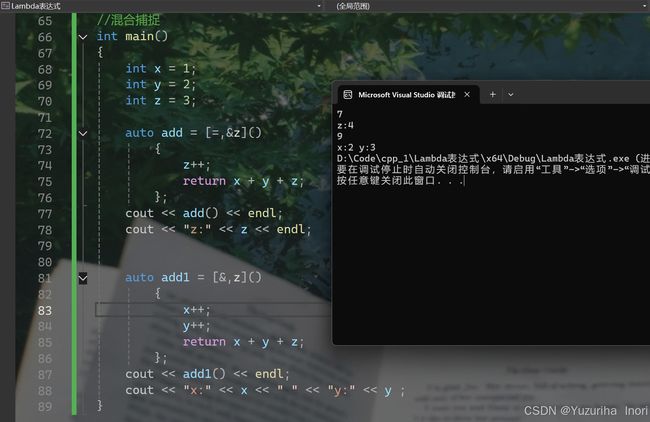Screen dimensions: 650x422
Task: Close the Microsoft Visual Studio console tab
Action: [467, 95]
